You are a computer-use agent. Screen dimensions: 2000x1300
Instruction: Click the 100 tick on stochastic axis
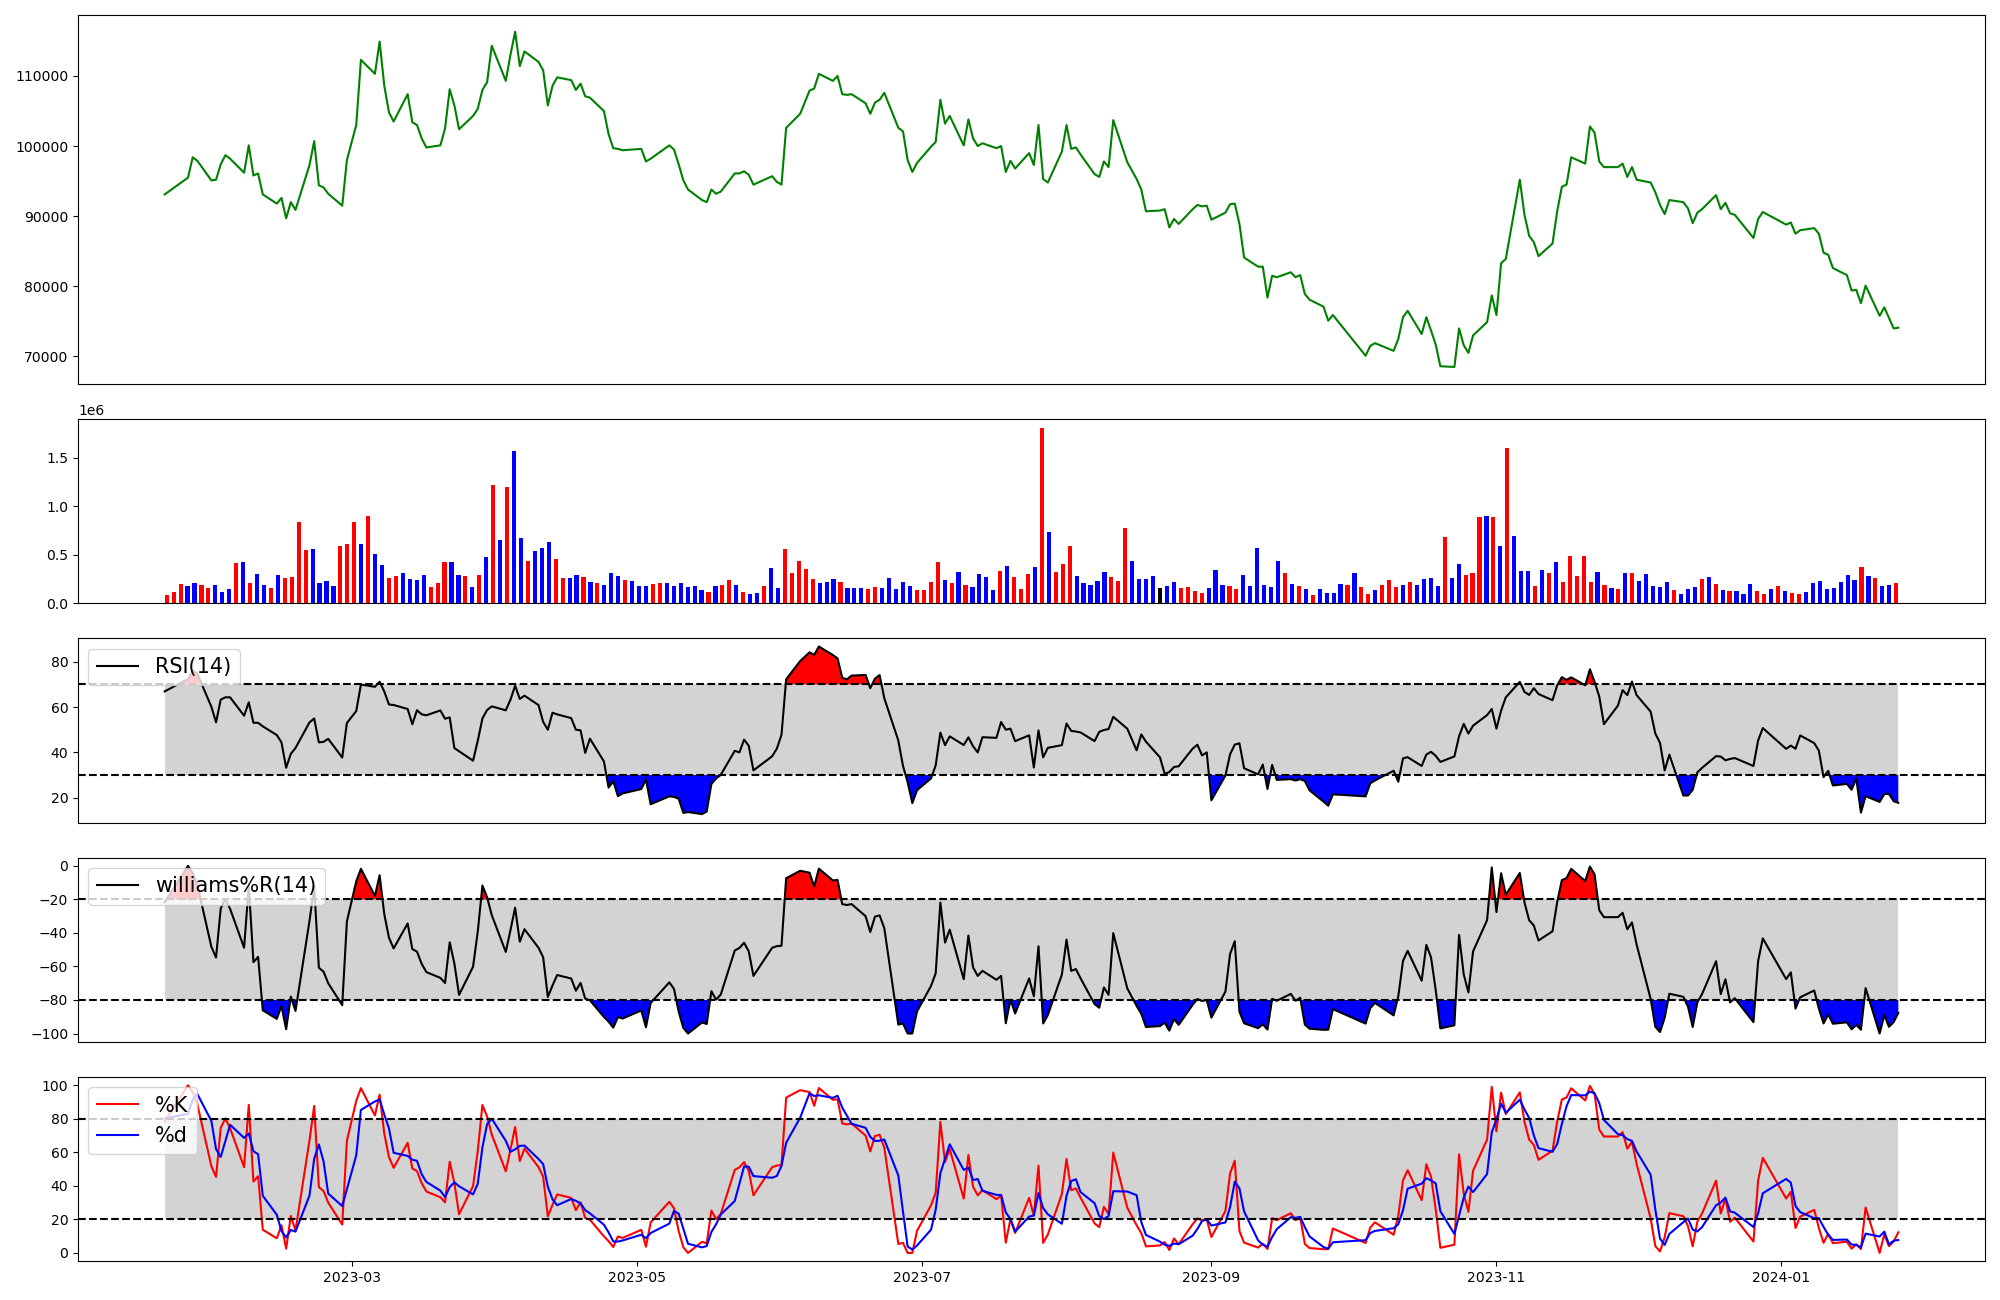[x=55, y=1086]
